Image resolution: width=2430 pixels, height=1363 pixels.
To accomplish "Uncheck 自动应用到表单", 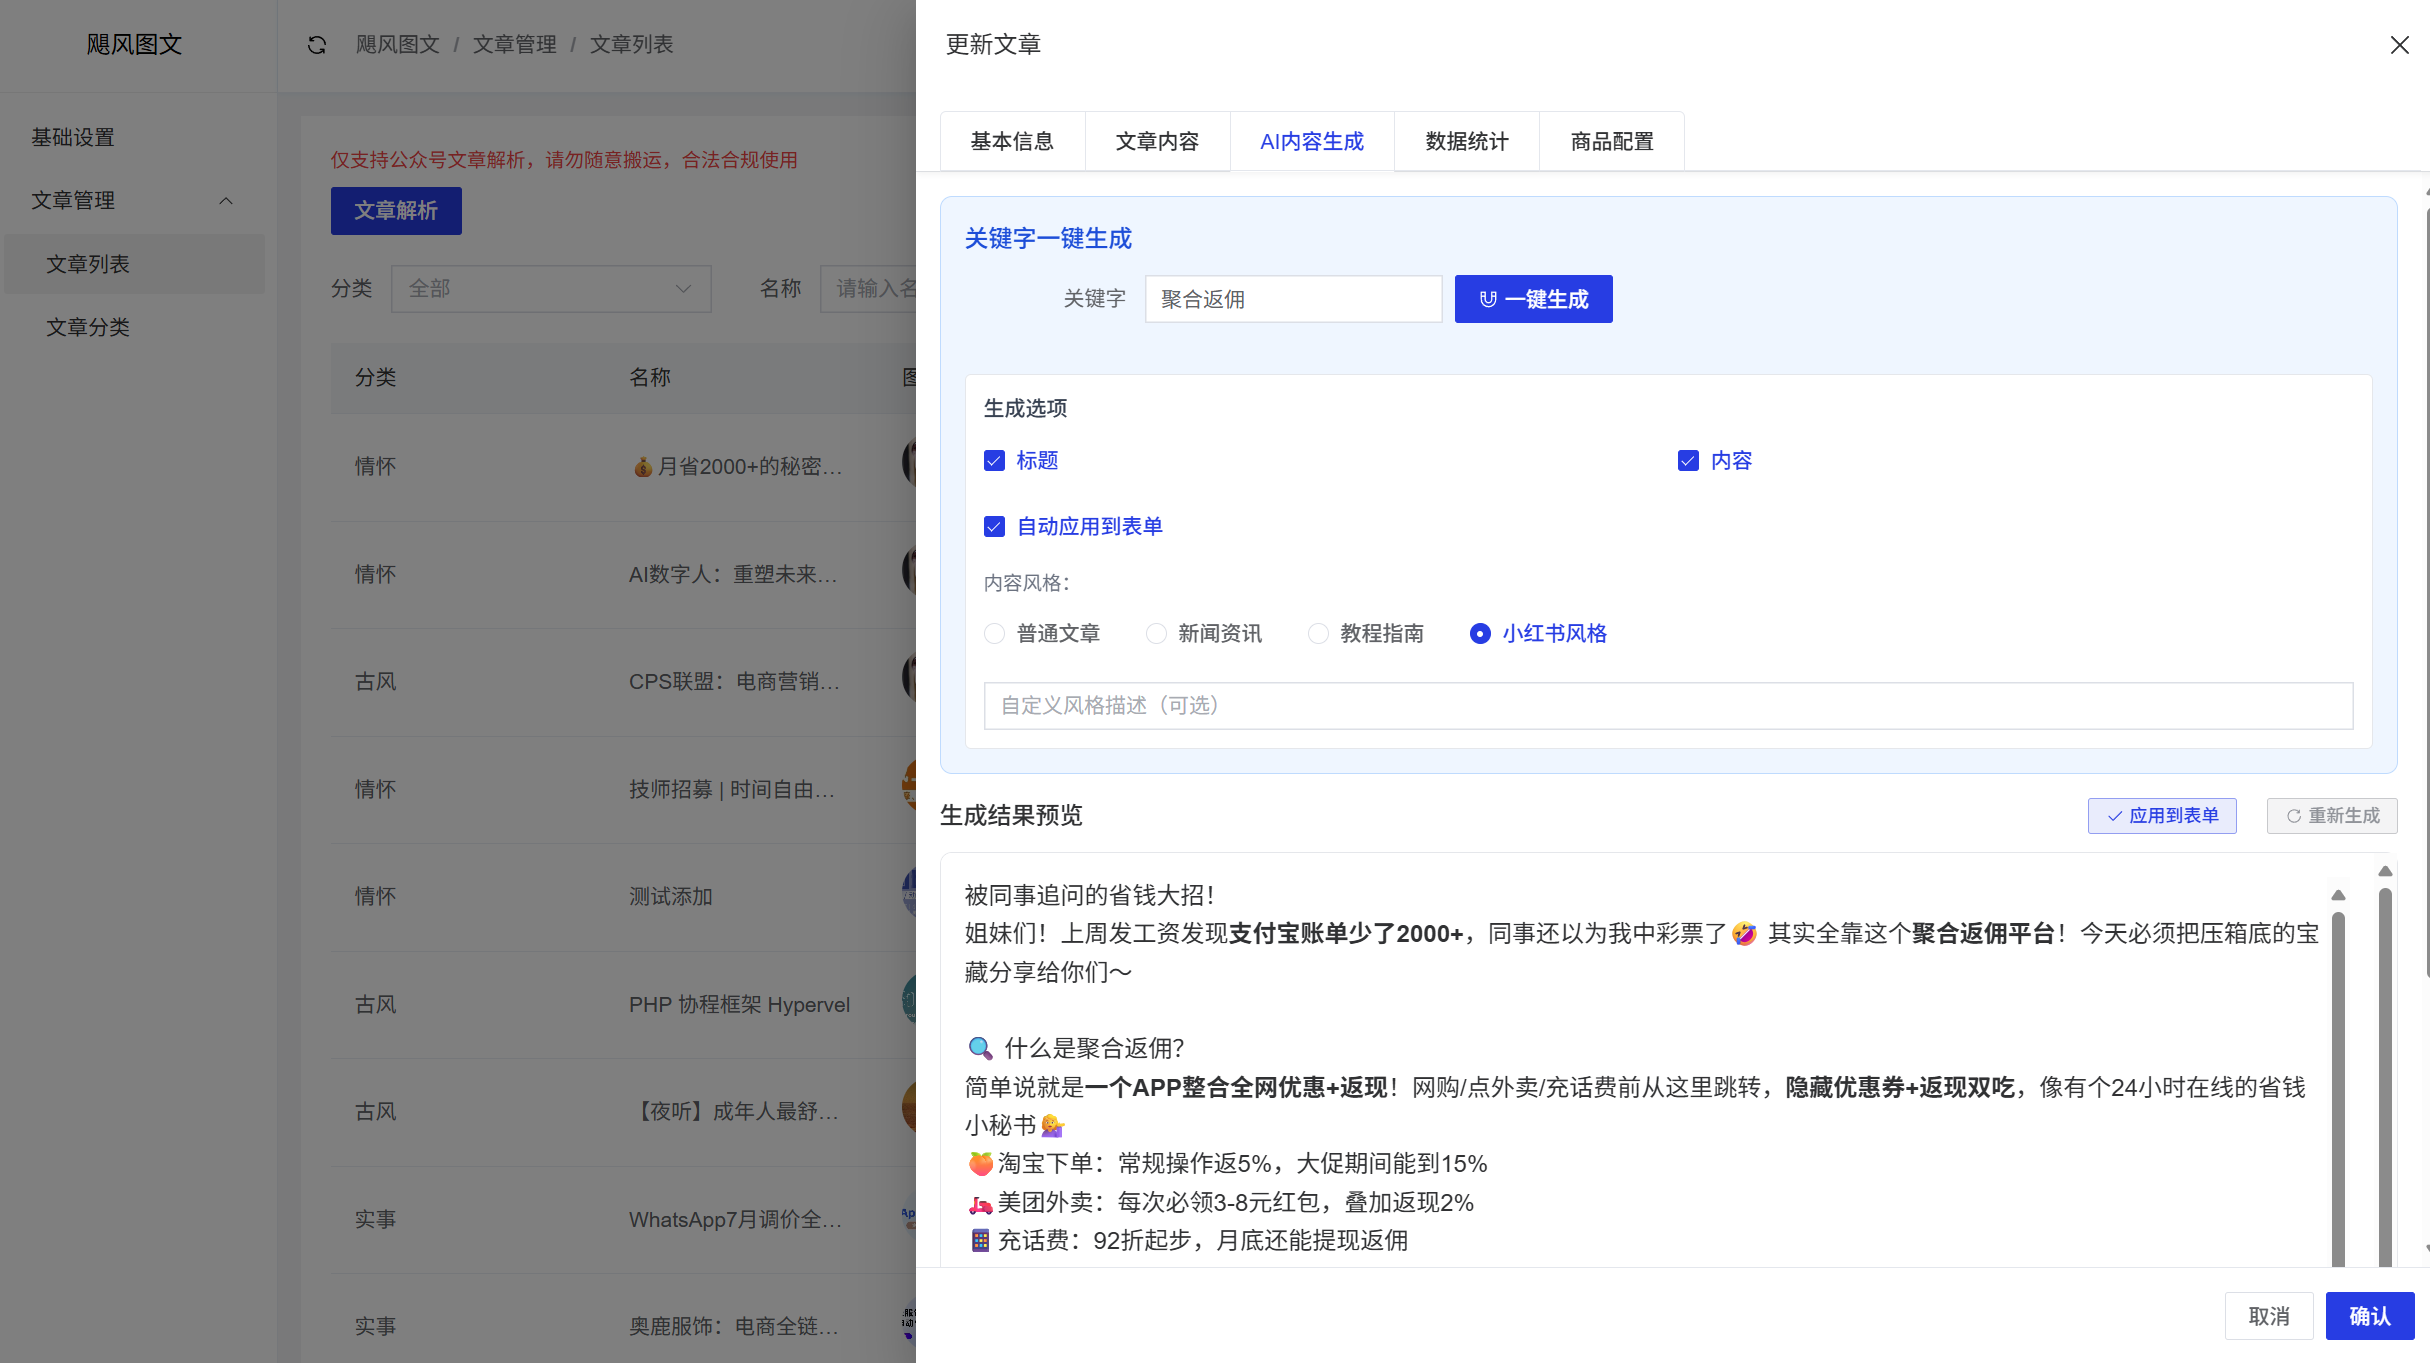I will coord(994,526).
